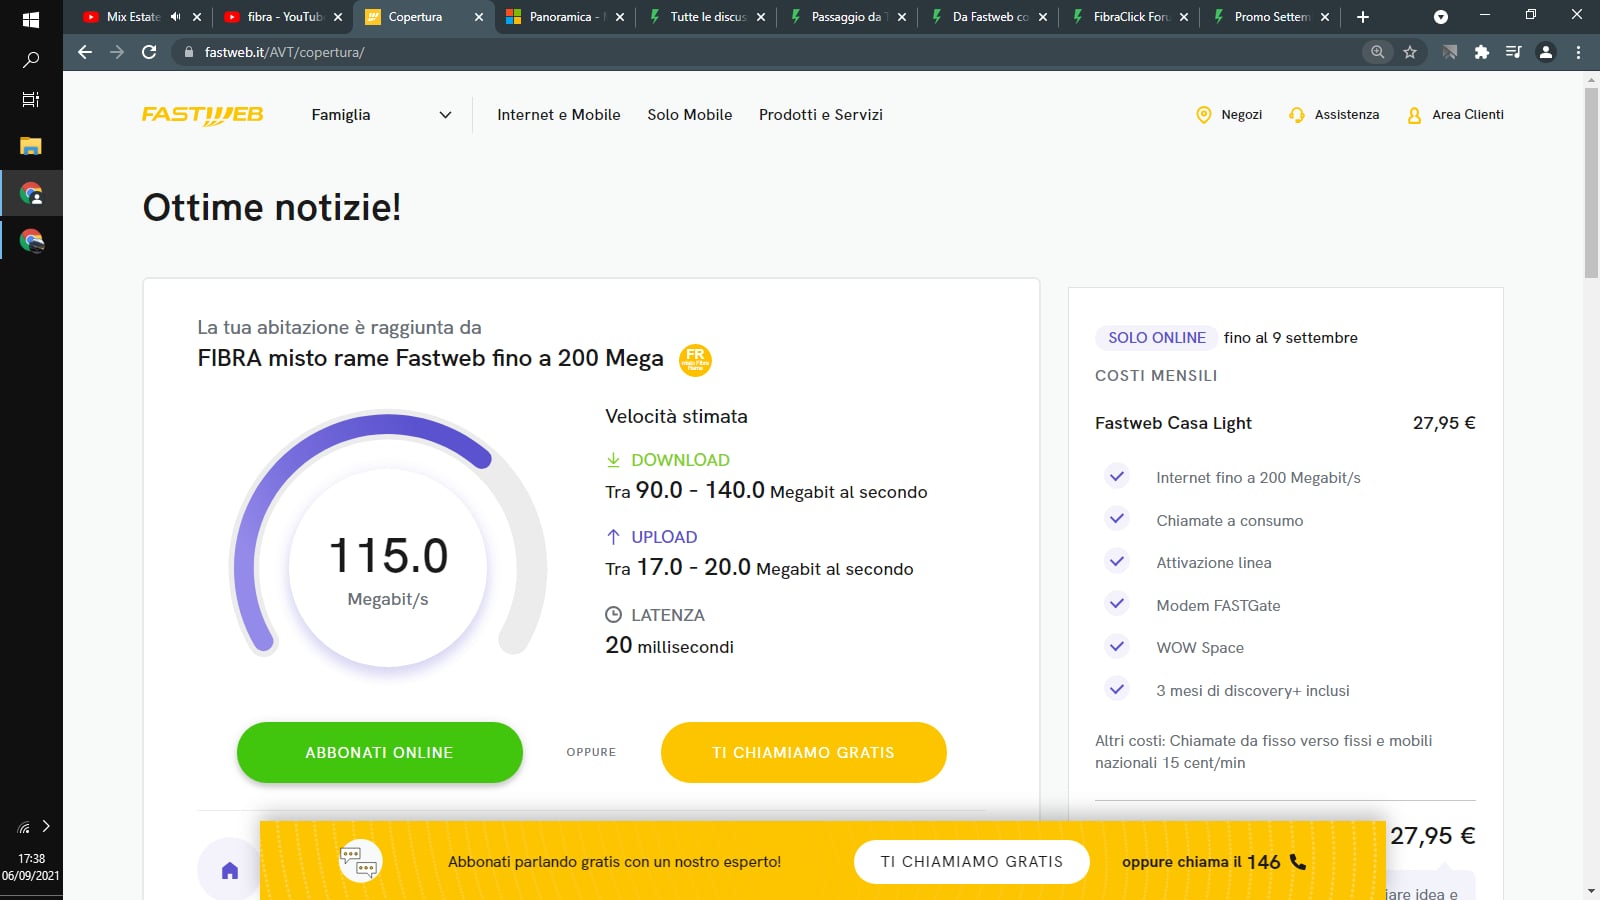Click the home icon at bottom left

[230, 870]
